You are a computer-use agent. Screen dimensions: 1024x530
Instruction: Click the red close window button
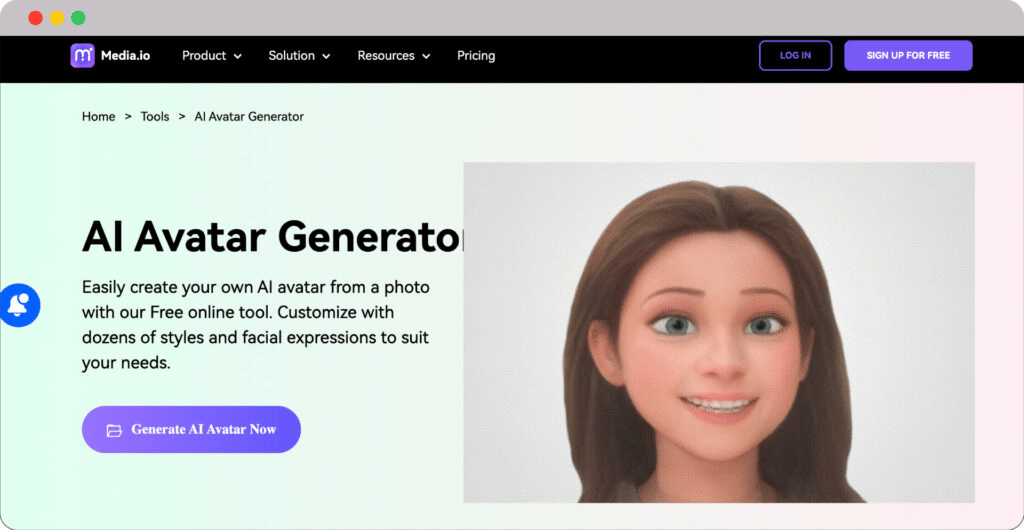coord(35,18)
